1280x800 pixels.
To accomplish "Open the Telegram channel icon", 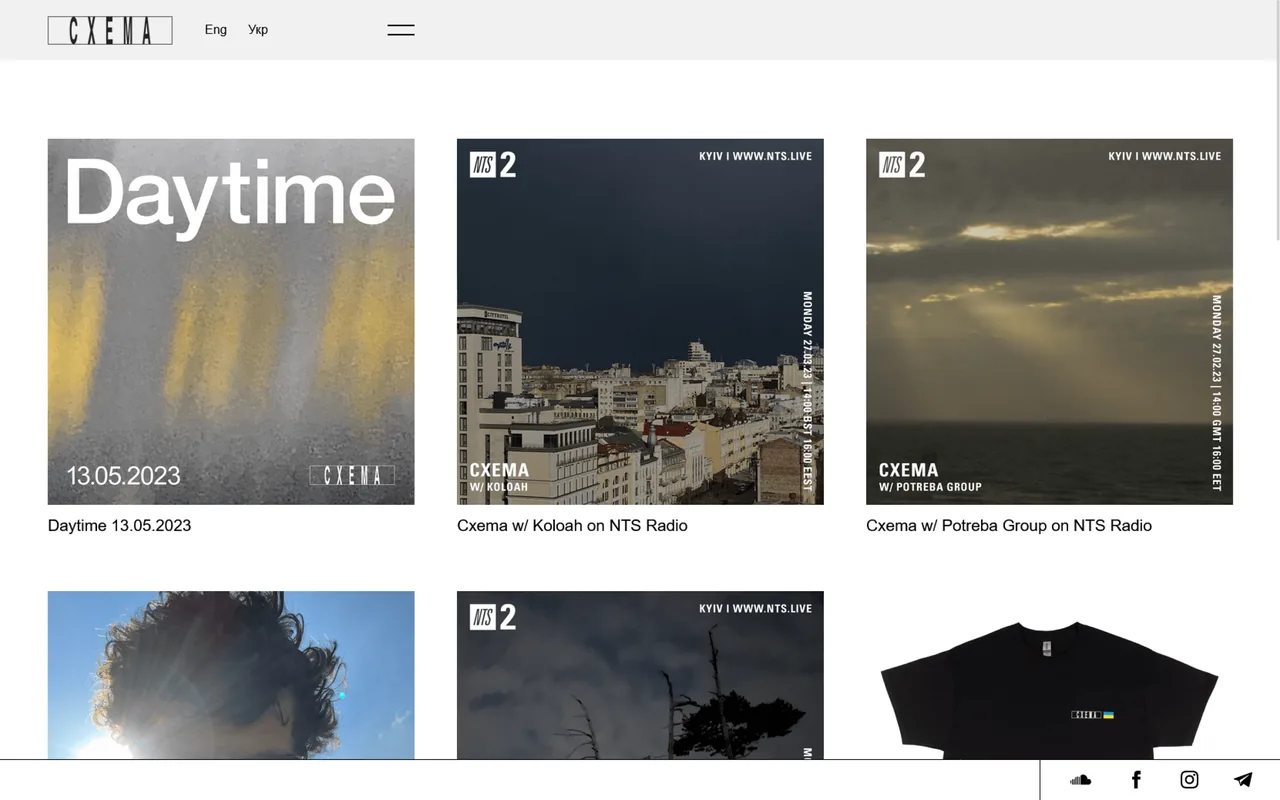I will 1243,780.
